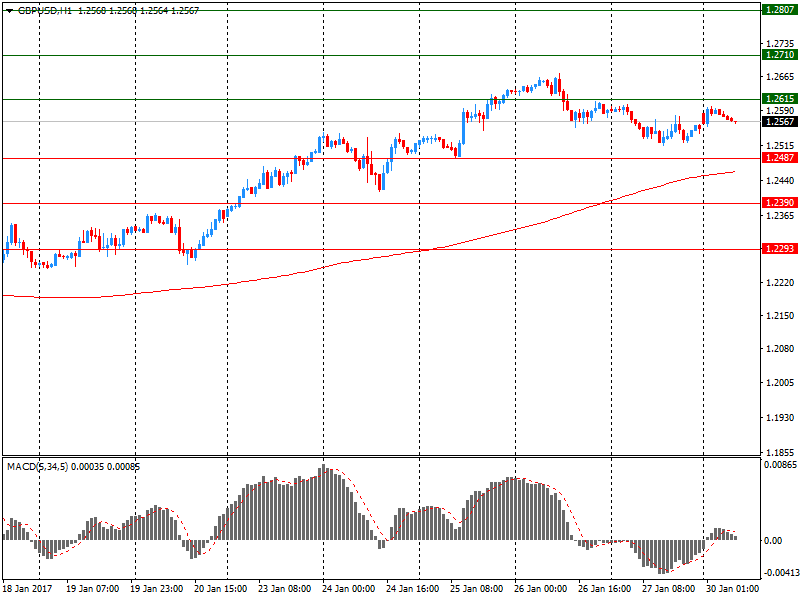Select the 1.2220 price scale value
The height and width of the screenshot is (600, 800).
coord(780,282)
